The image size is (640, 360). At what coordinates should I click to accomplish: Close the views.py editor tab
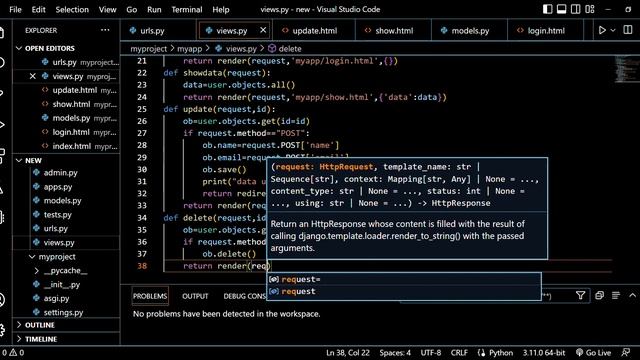pyautogui.click(x=263, y=30)
